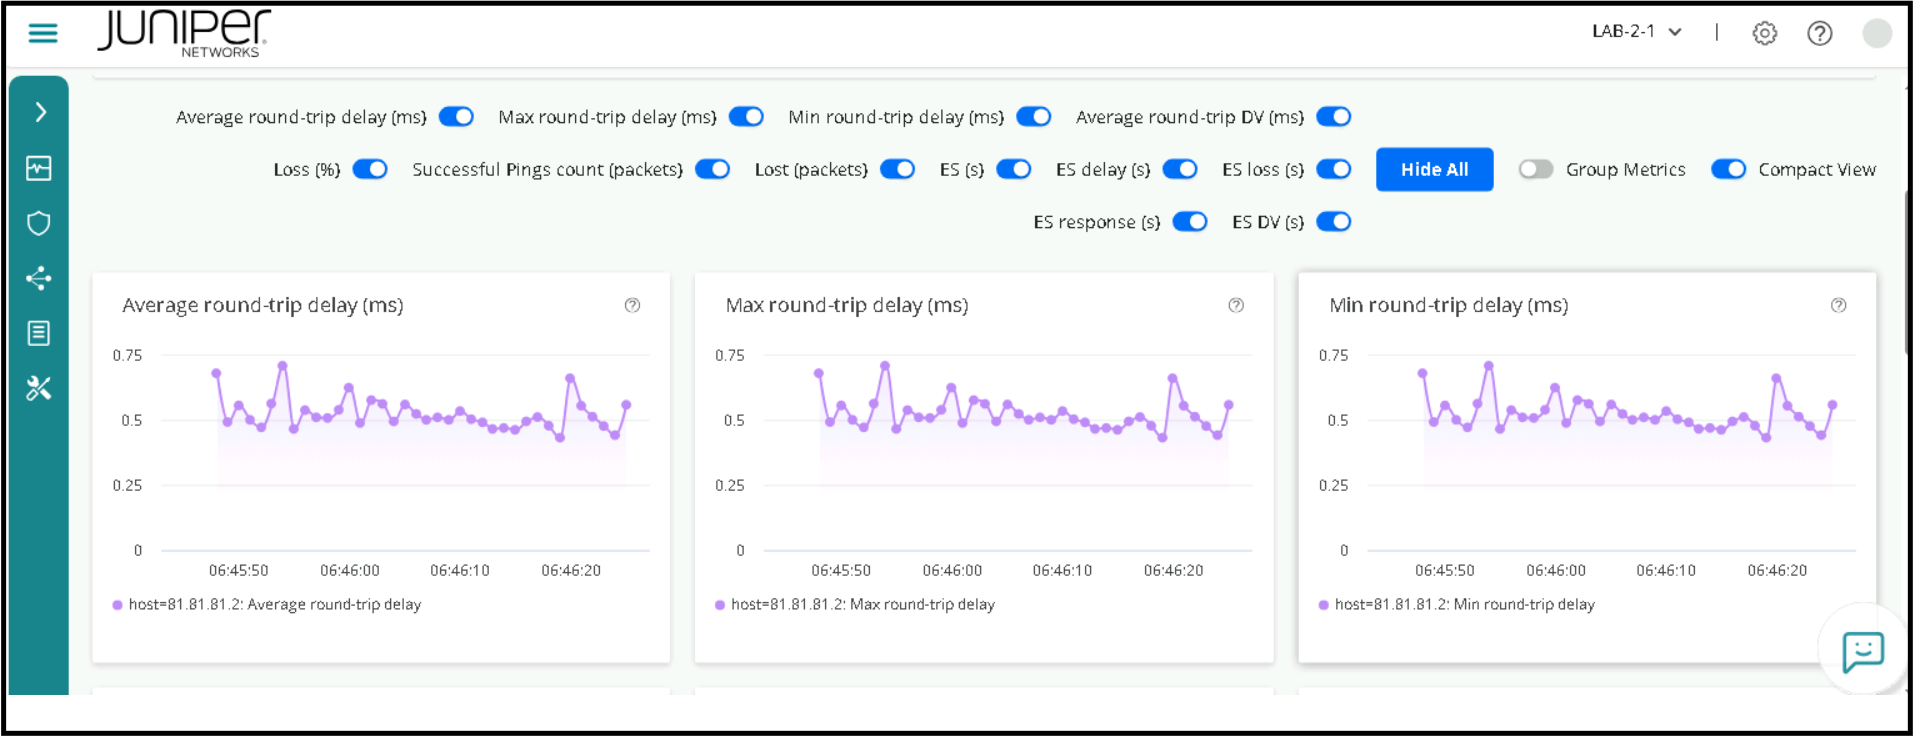Viewport: 1913px width, 737px height.
Task: Click the help question mark in header
Action: pyautogui.click(x=1819, y=33)
